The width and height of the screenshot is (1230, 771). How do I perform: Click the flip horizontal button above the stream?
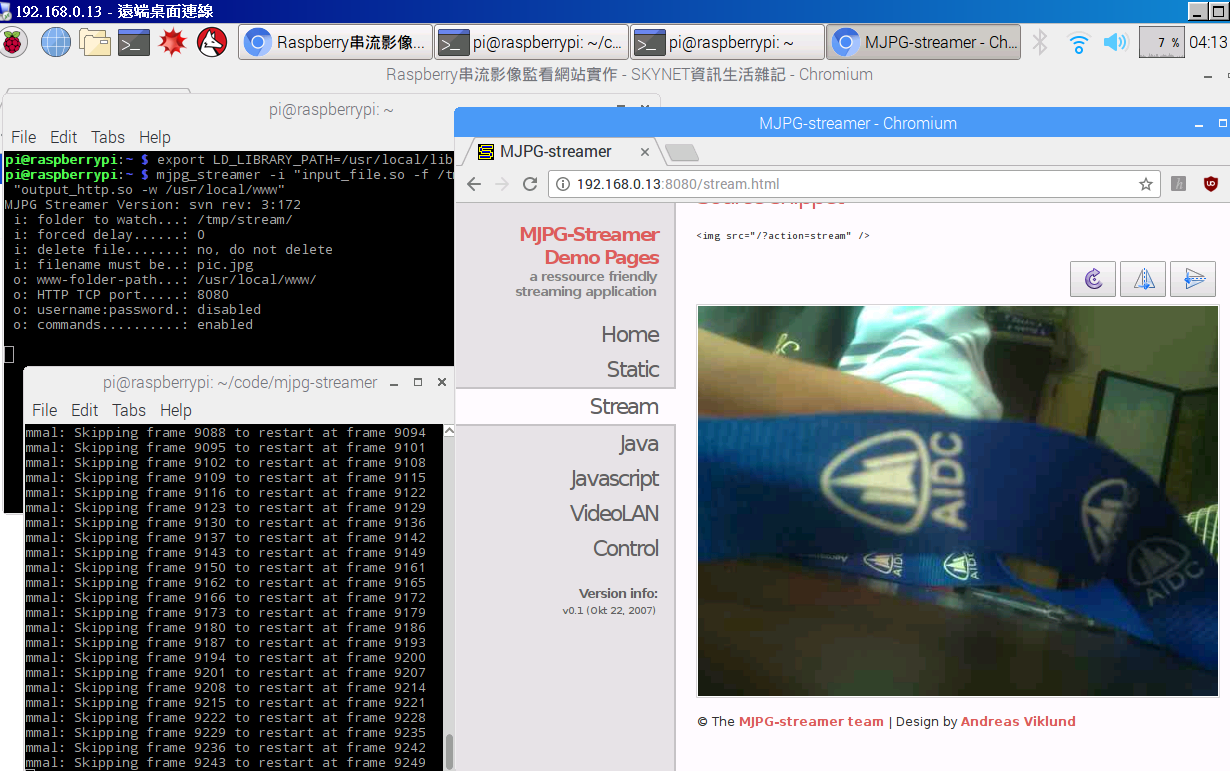point(1143,279)
